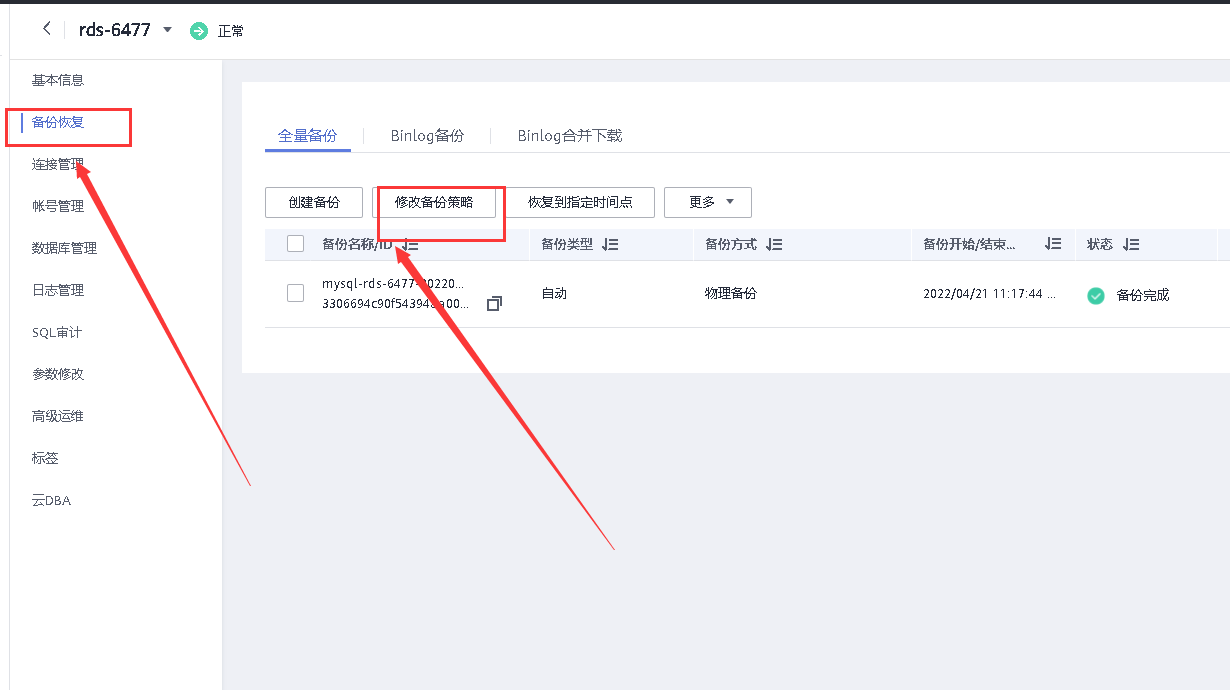Switch to the Binlog备份 tab

[x=427, y=136]
